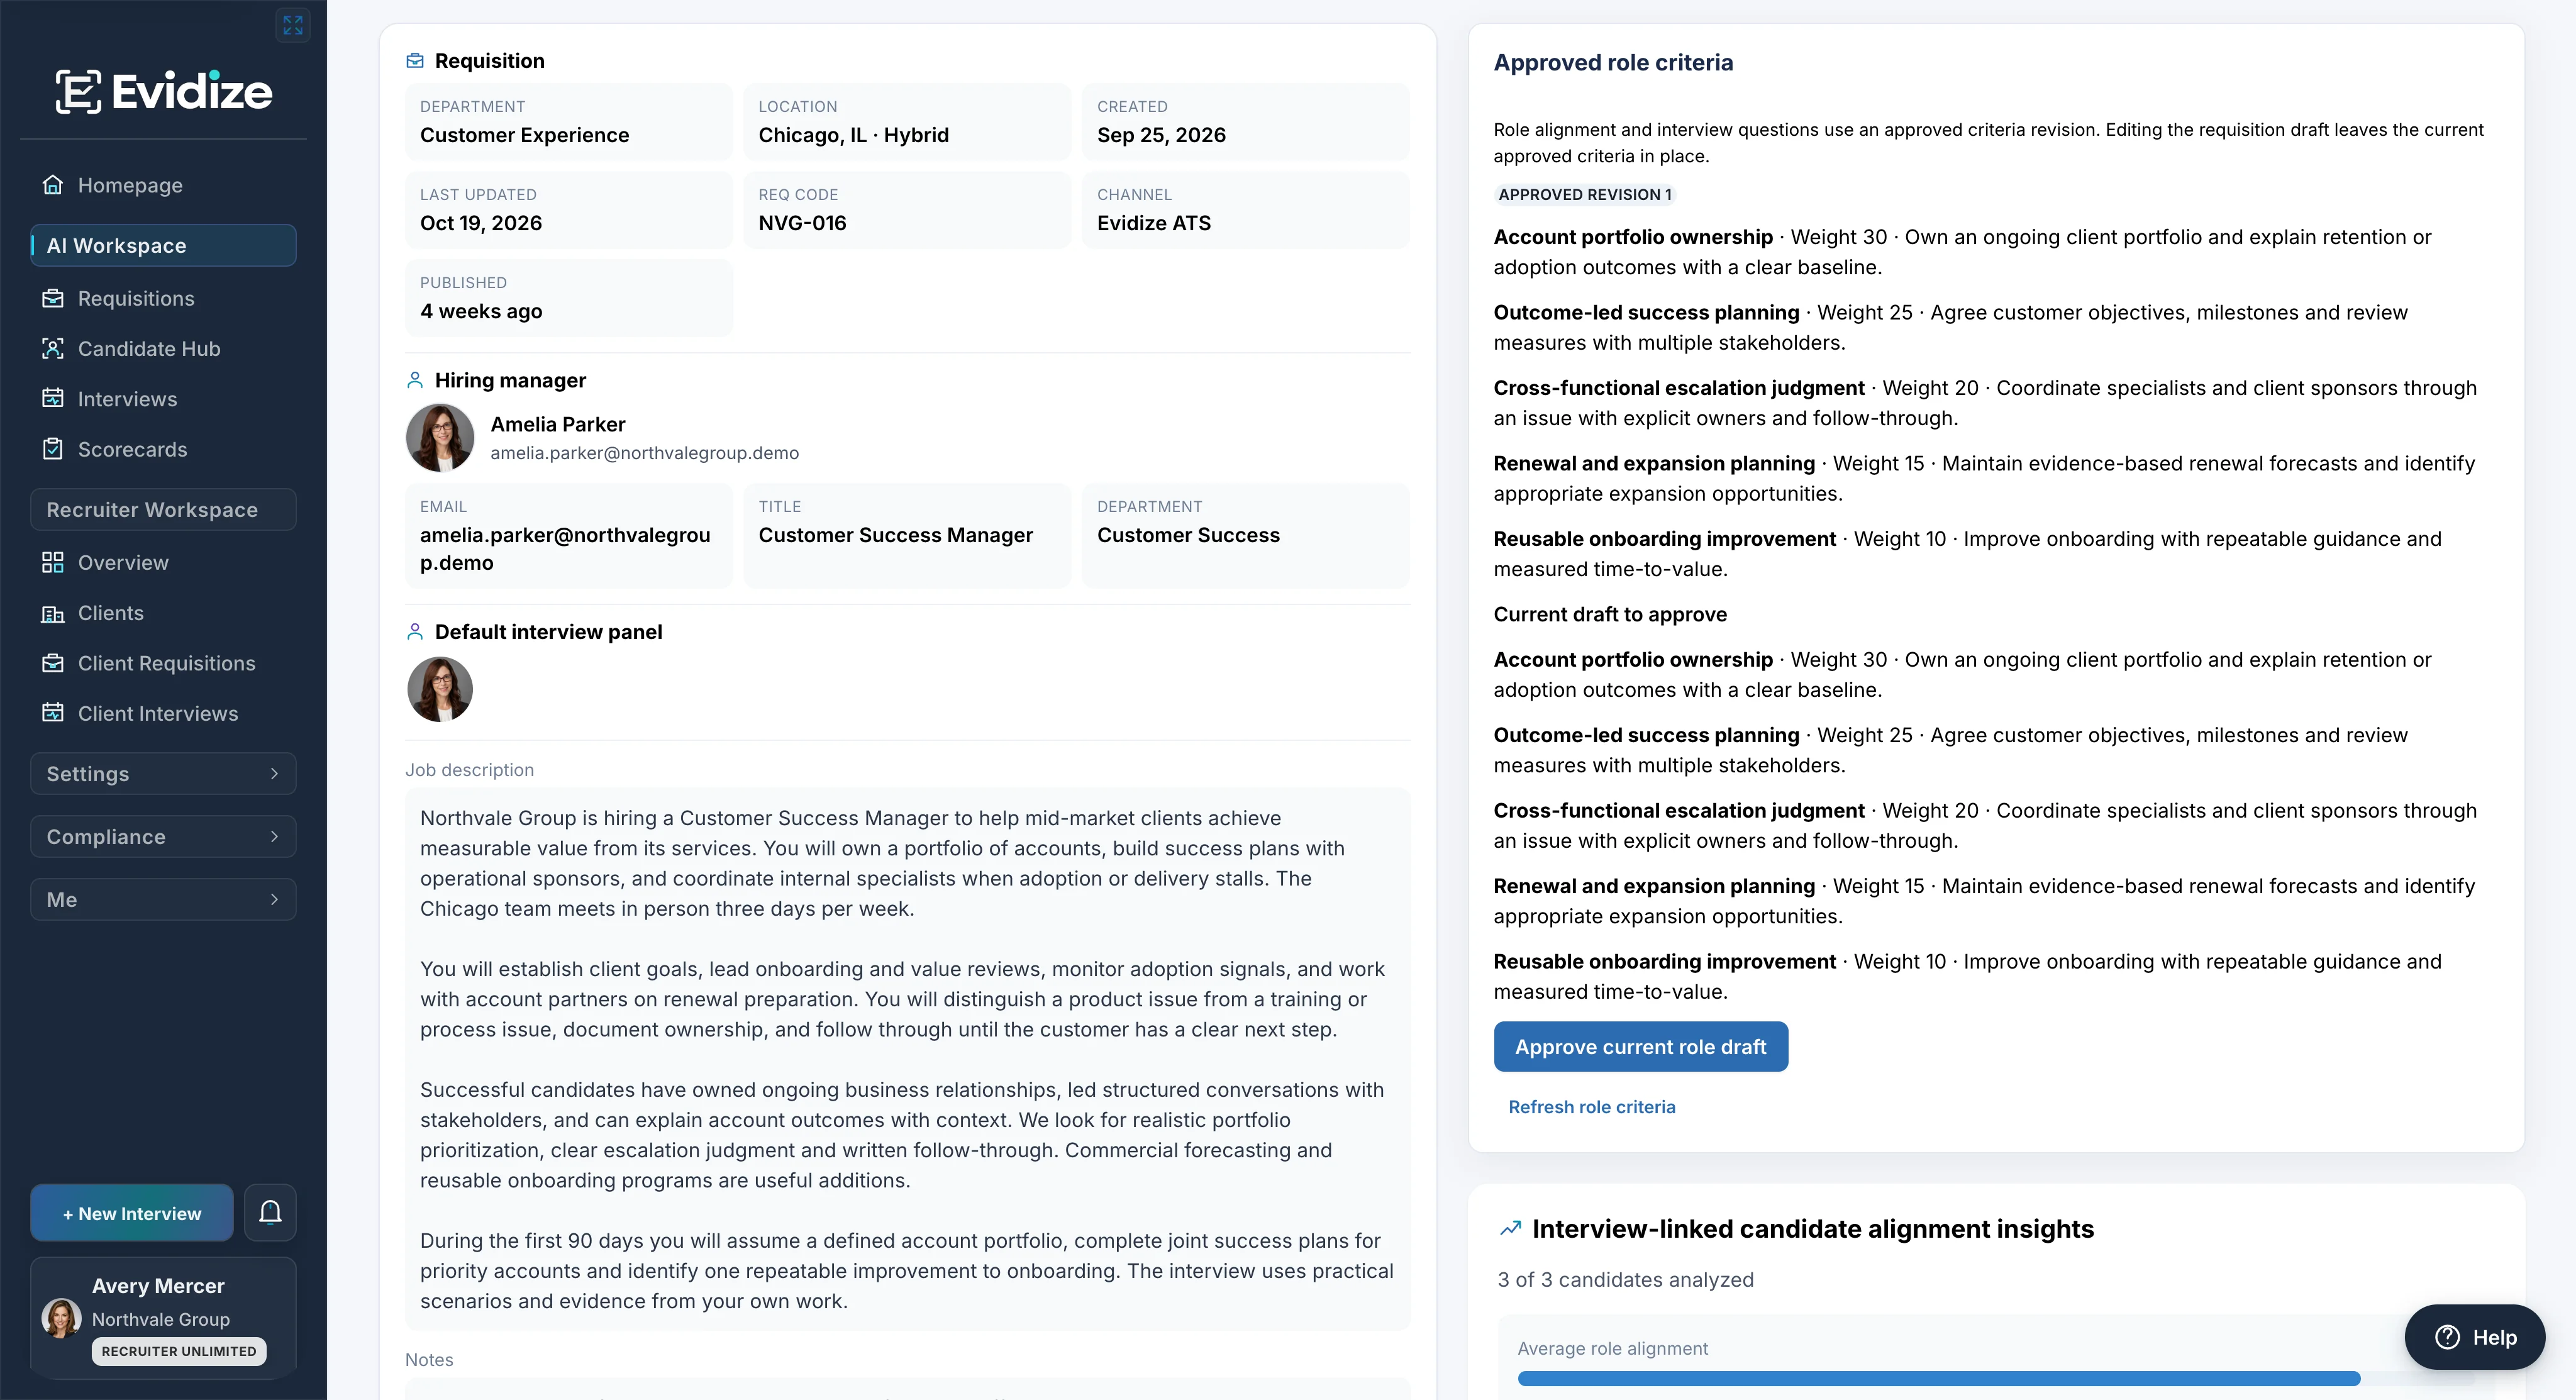
Task: Click the 'Evidize ATS' channel value
Action: [x=1153, y=223]
